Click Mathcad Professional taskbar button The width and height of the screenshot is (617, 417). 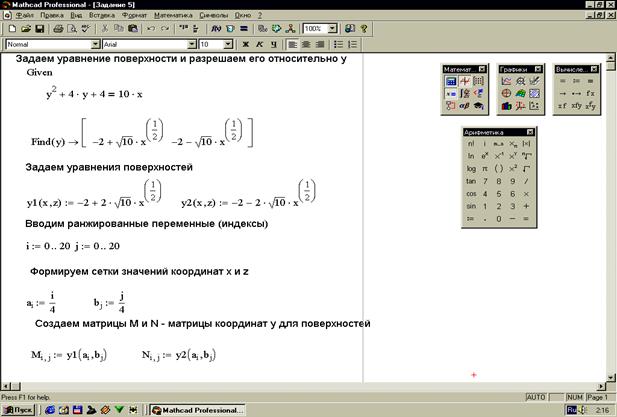coord(198,410)
